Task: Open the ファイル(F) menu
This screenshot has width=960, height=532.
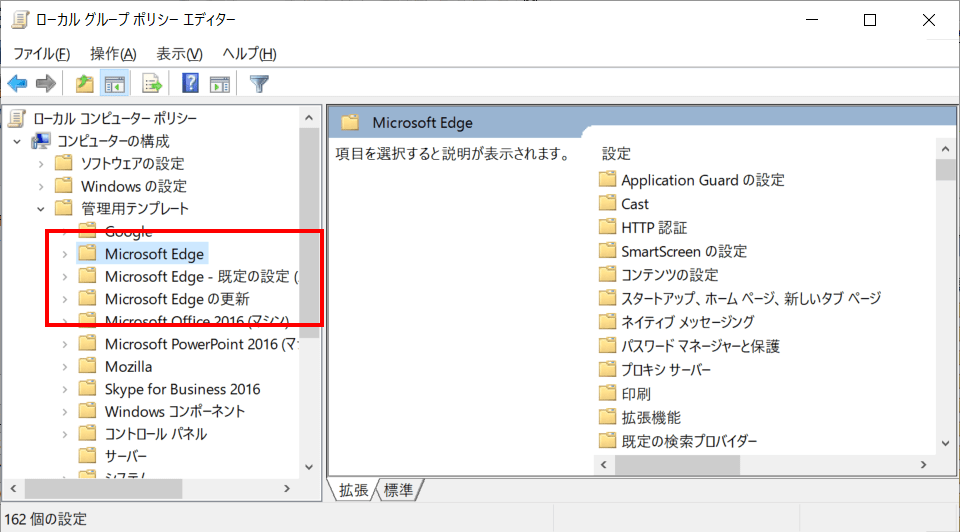Action: (42, 54)
